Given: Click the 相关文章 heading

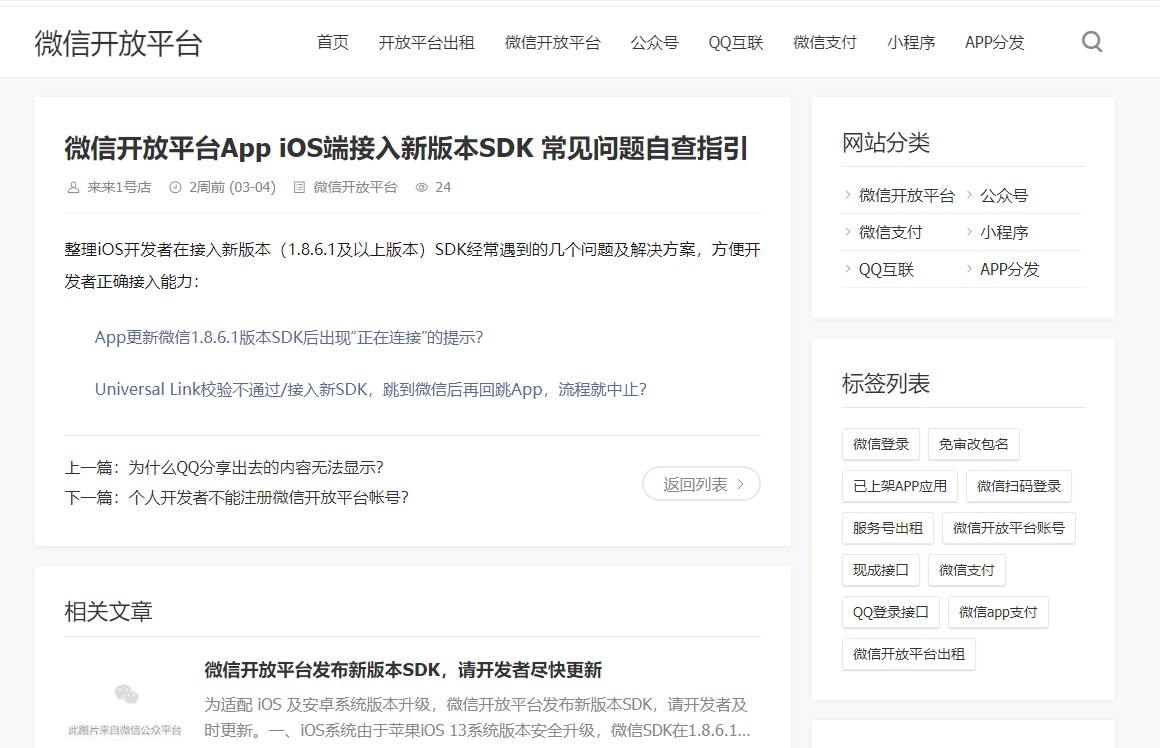Looking at the screenshot, I should [109, 611].
